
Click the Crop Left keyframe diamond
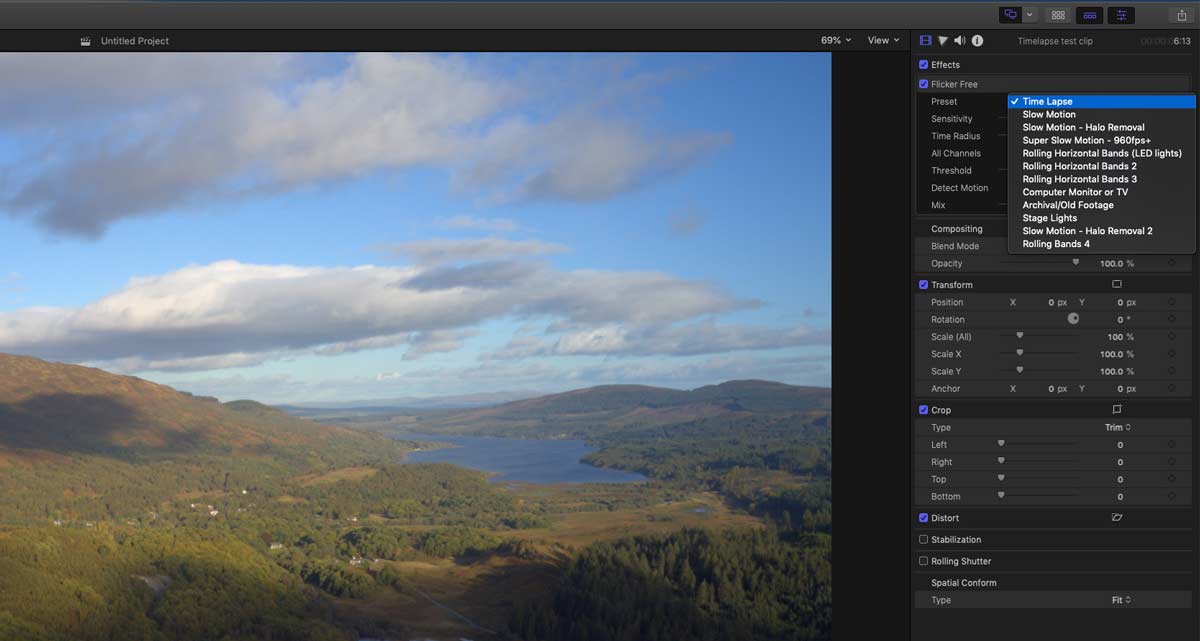1171,445
